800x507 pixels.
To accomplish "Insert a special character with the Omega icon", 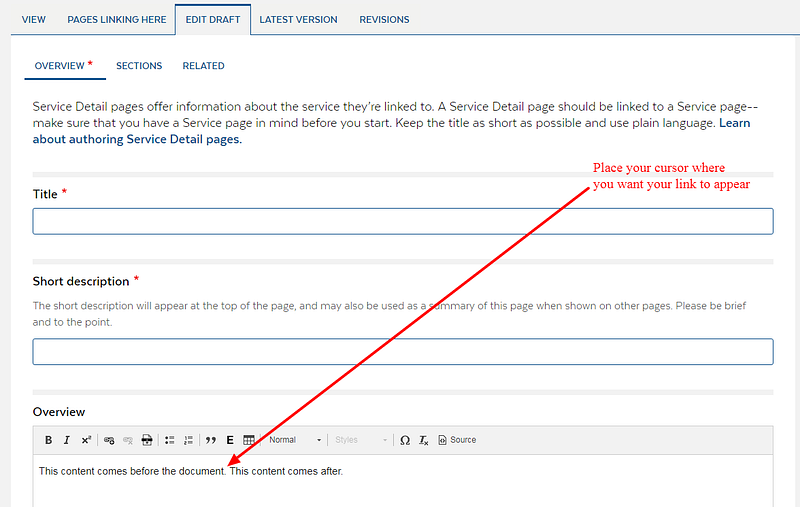I will point(405,440).
